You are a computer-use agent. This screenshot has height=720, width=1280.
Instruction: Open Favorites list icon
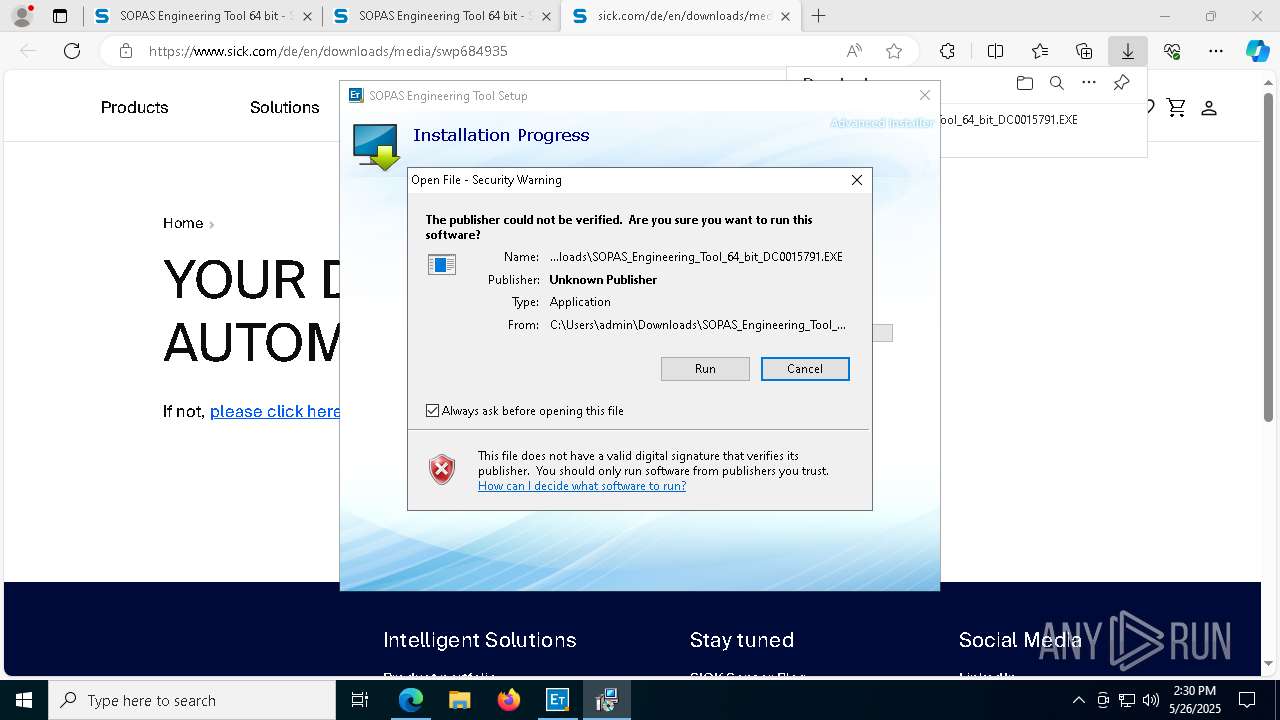pos(1040,51)
